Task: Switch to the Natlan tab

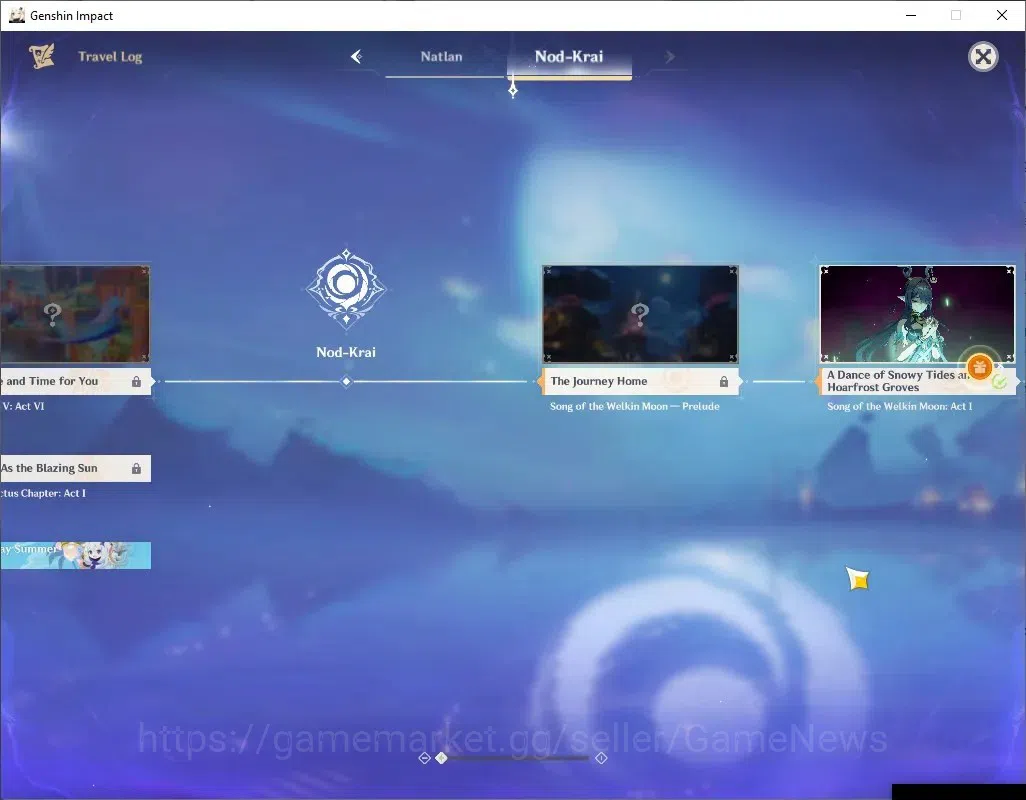Action: tap(442, 57)
